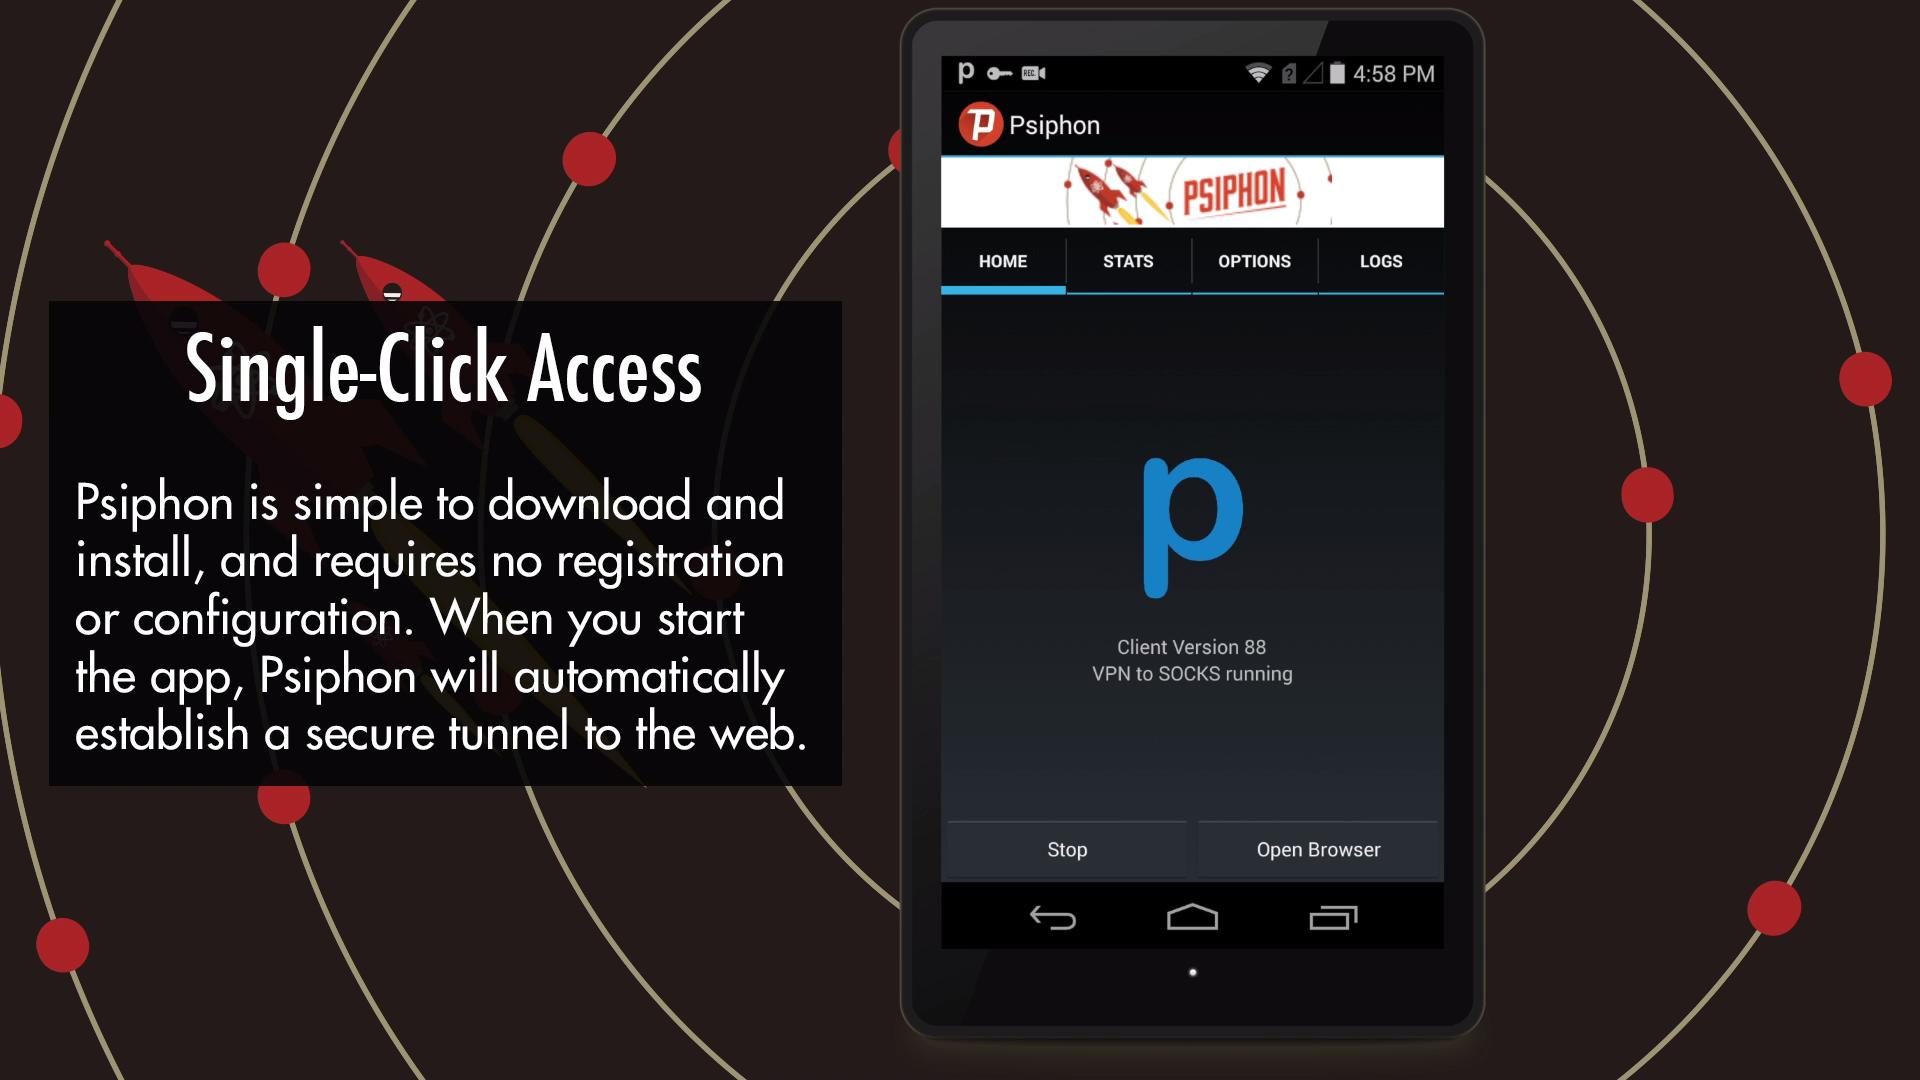The width and height of the screenshot is (1920, 1080).
Task: Click the Stop button to disconnect VPN
Action: point(1065,849)
